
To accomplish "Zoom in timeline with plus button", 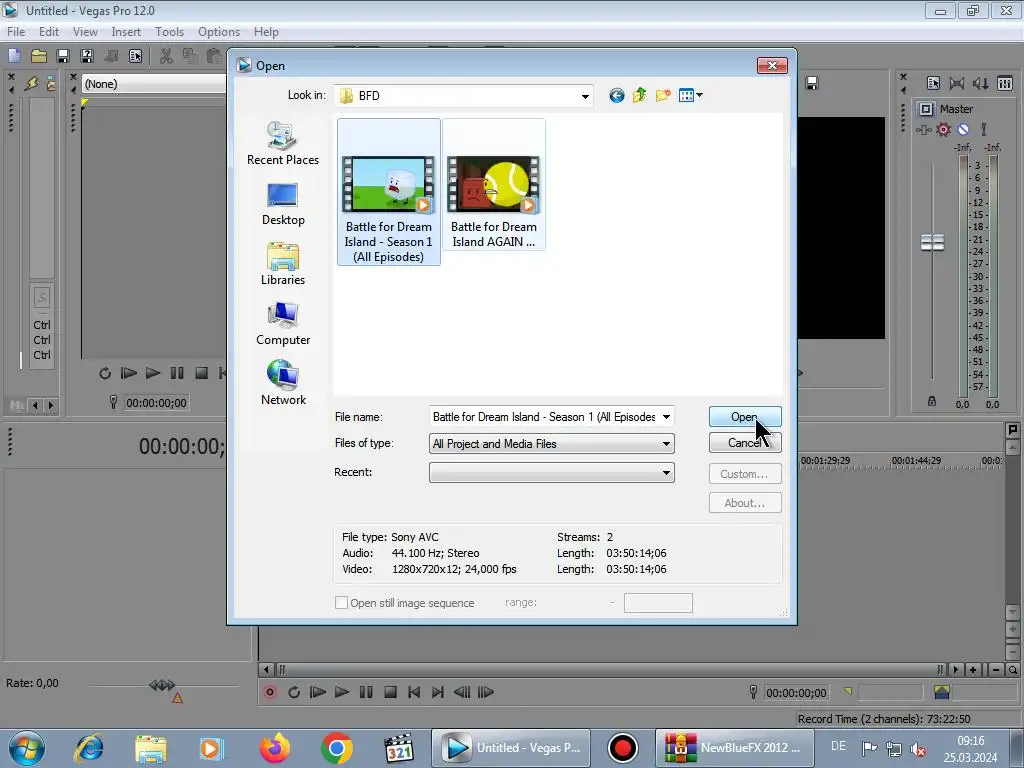I will pos(972,669).
